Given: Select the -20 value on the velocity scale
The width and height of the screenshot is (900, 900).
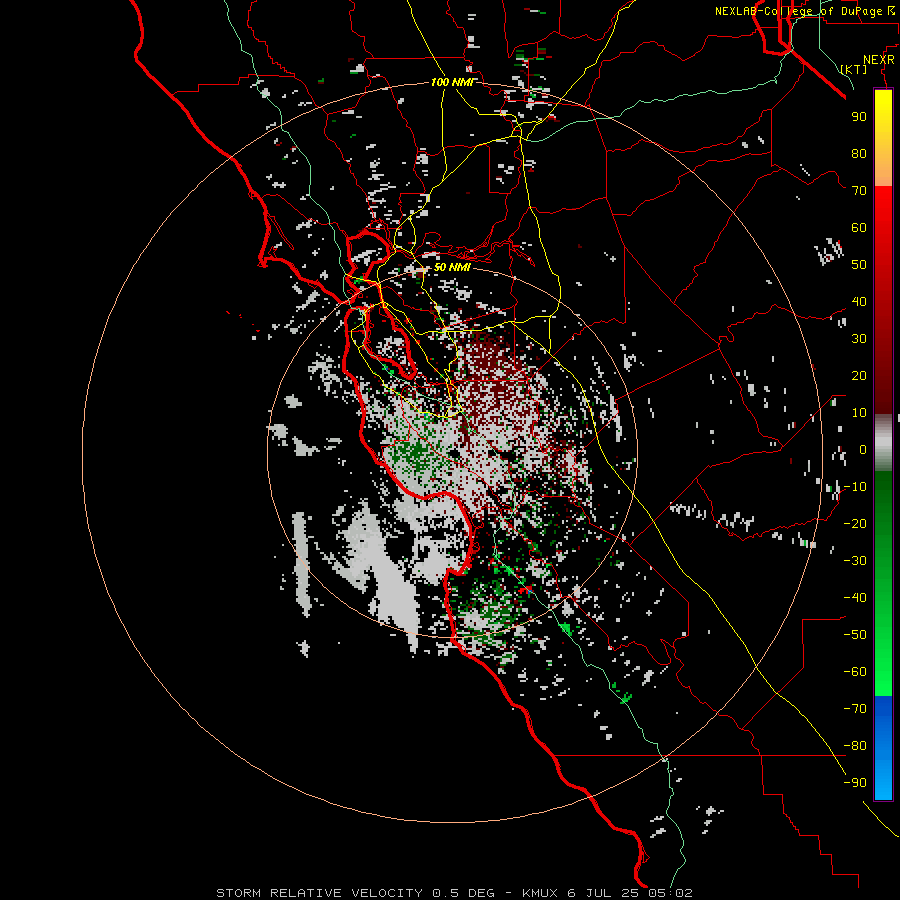Looking at the screenshot, I should [x=855, y=523].
